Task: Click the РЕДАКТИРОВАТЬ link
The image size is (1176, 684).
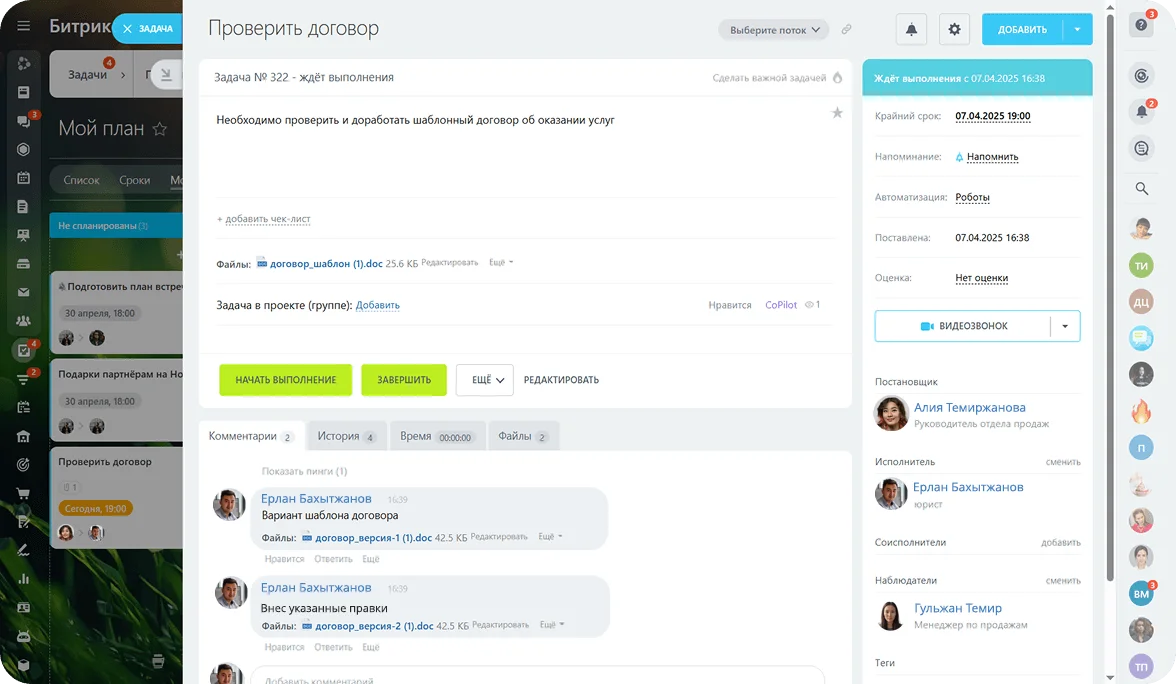Action: pos(561,380)
